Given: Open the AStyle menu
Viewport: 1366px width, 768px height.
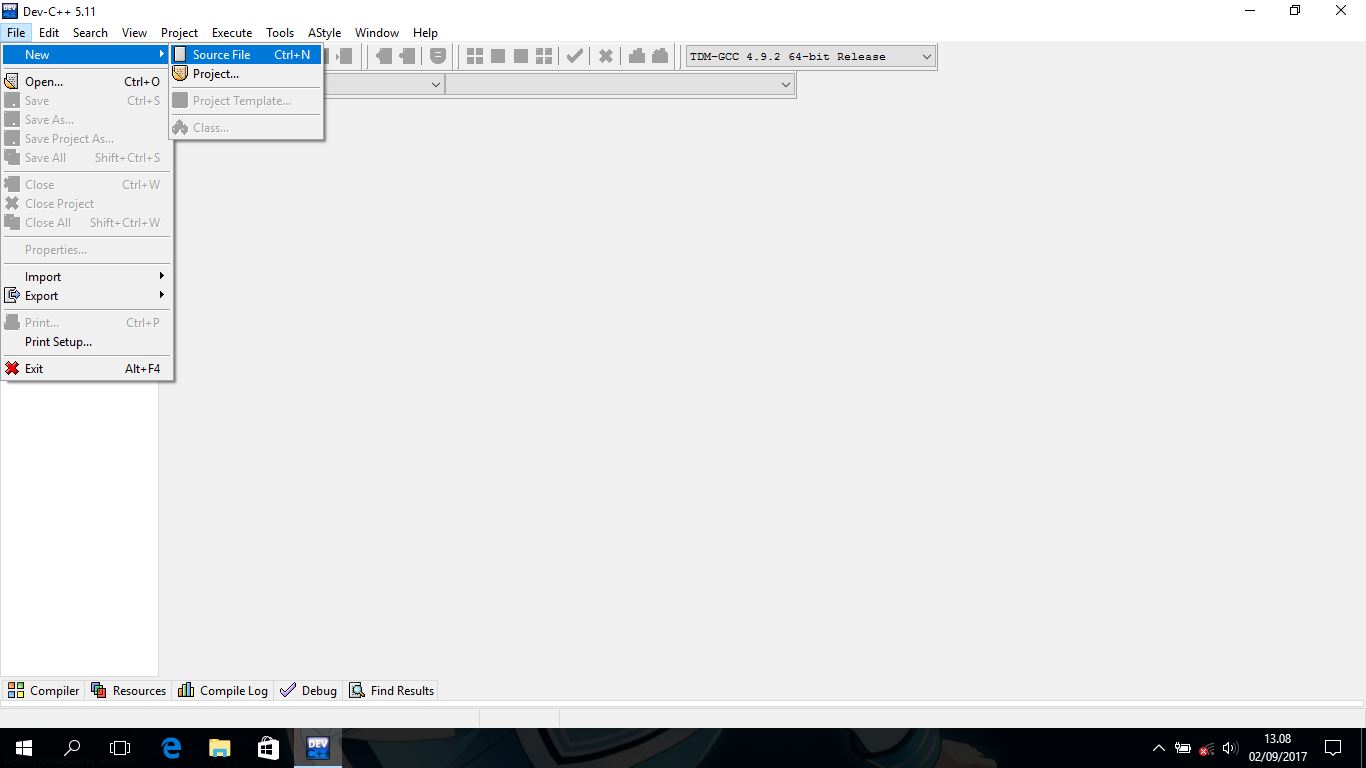Looking at the screenshot, I should [325, 33].
